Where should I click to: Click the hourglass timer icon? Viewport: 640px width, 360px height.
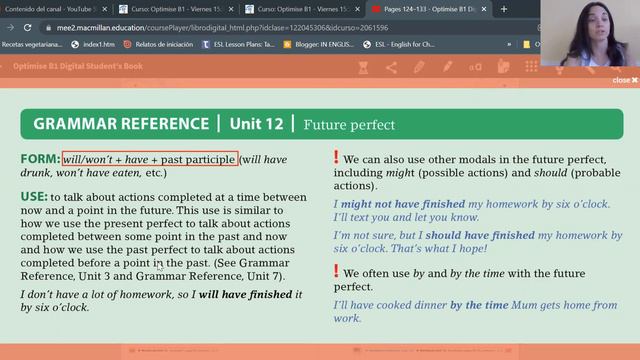point(363,67)
